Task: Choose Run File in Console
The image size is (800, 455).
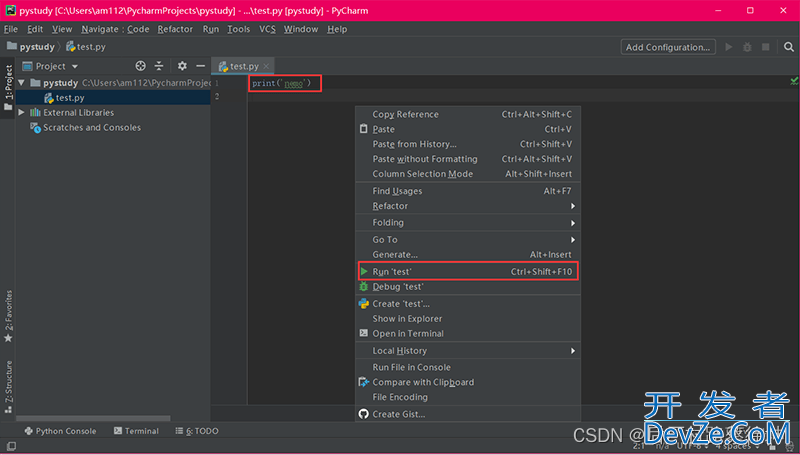Action: pos(468,367)
